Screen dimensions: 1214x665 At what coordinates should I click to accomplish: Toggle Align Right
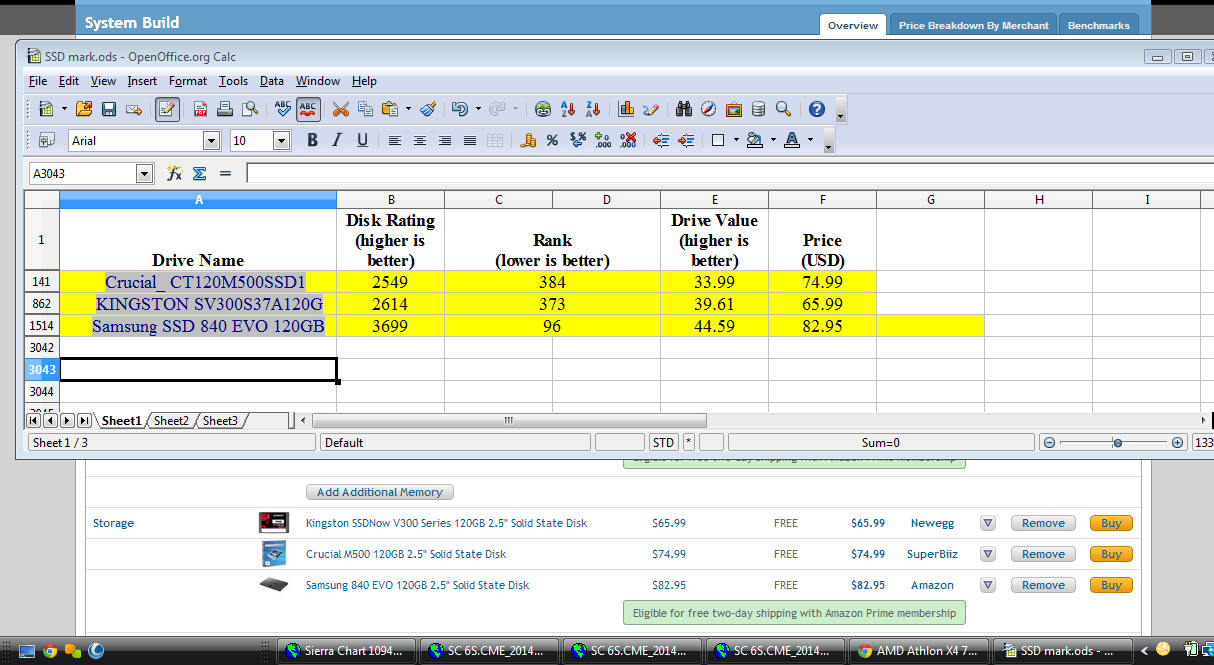point(445,141)
